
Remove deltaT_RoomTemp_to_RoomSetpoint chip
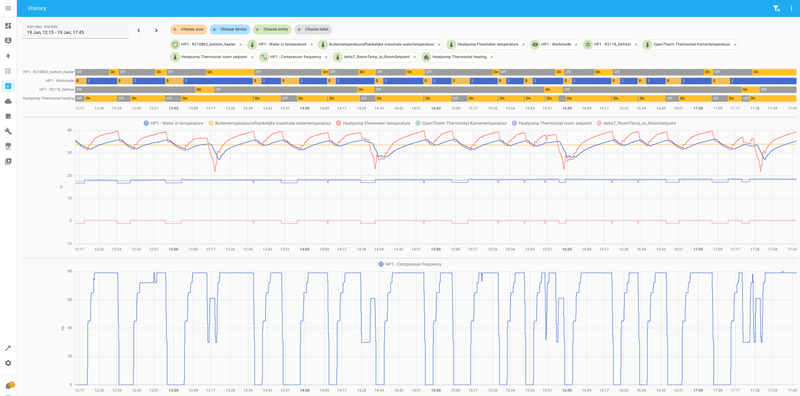click(415, 57)
